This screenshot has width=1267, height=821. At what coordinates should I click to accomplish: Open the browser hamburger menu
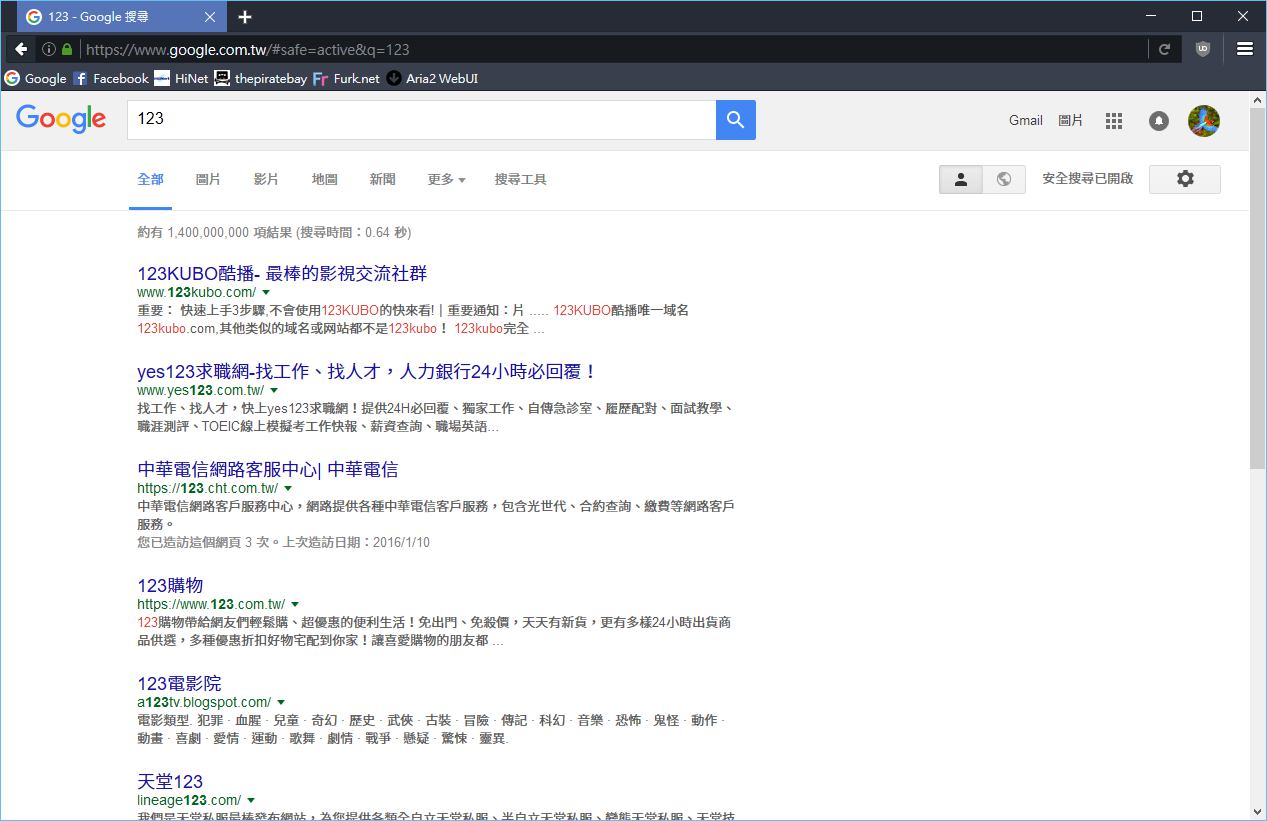1244,49
